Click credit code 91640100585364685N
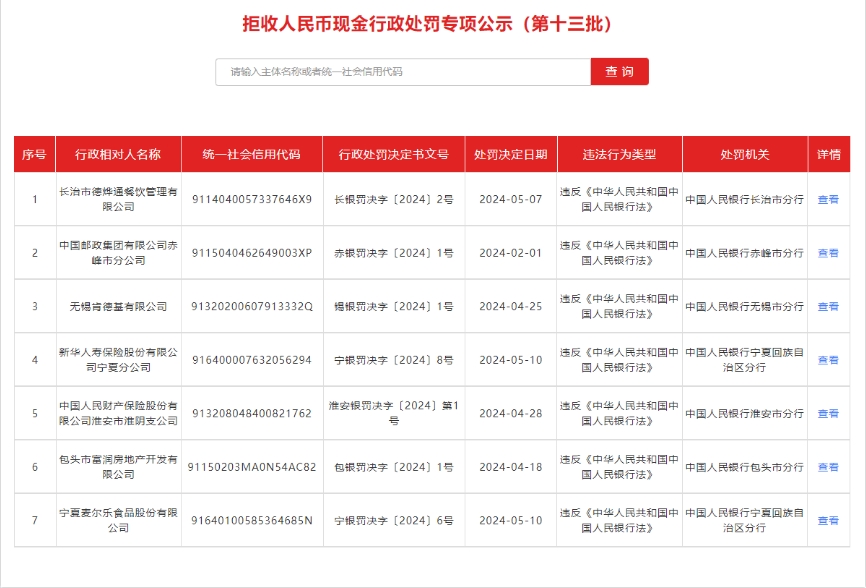 tap(252, 521)
